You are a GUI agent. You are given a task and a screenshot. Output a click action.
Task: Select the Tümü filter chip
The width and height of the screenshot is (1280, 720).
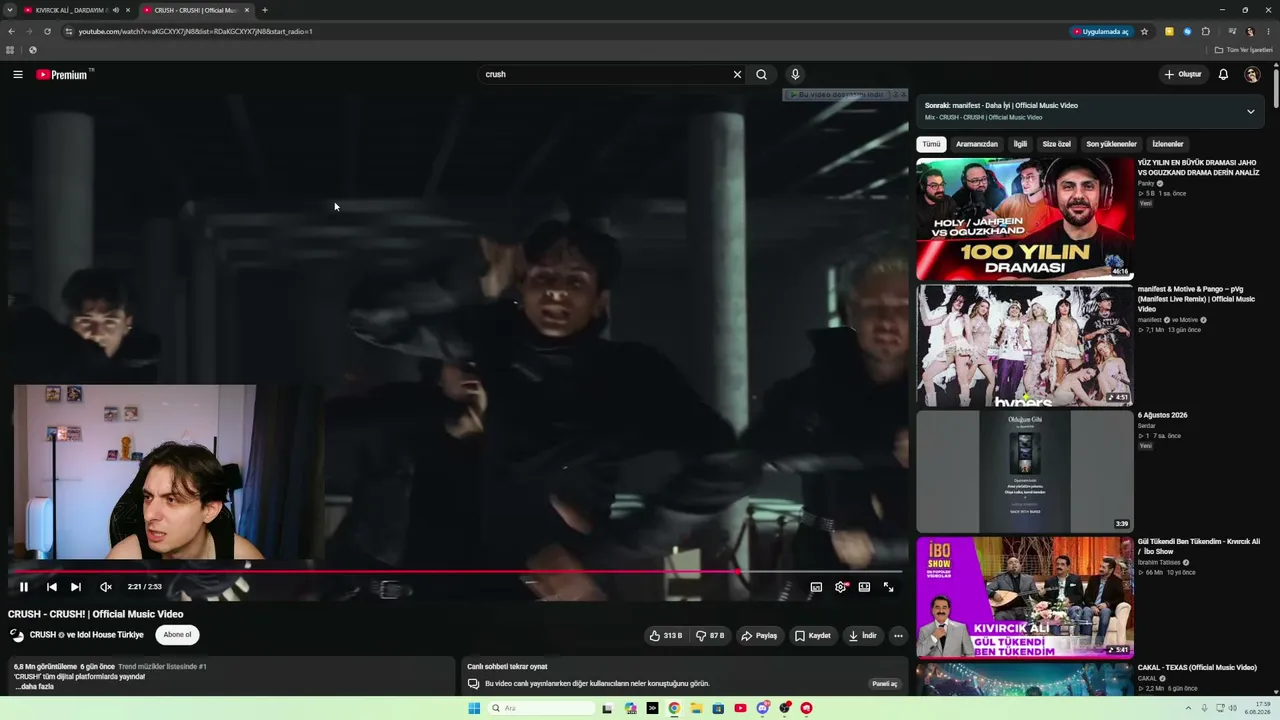[931, 144]
